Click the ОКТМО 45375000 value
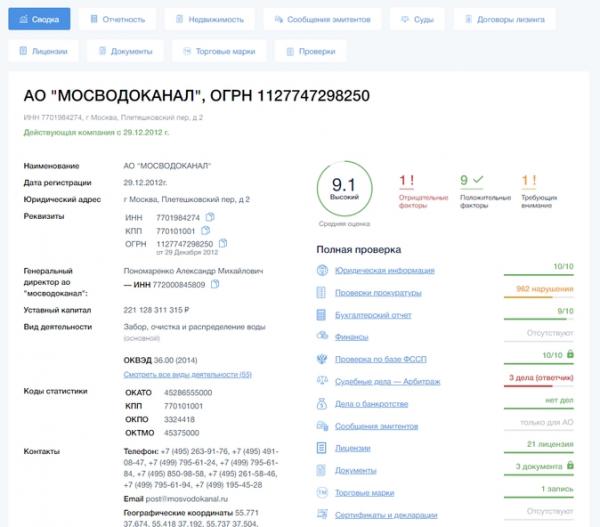Screen dimensions: 600x527 pos(181,432)
